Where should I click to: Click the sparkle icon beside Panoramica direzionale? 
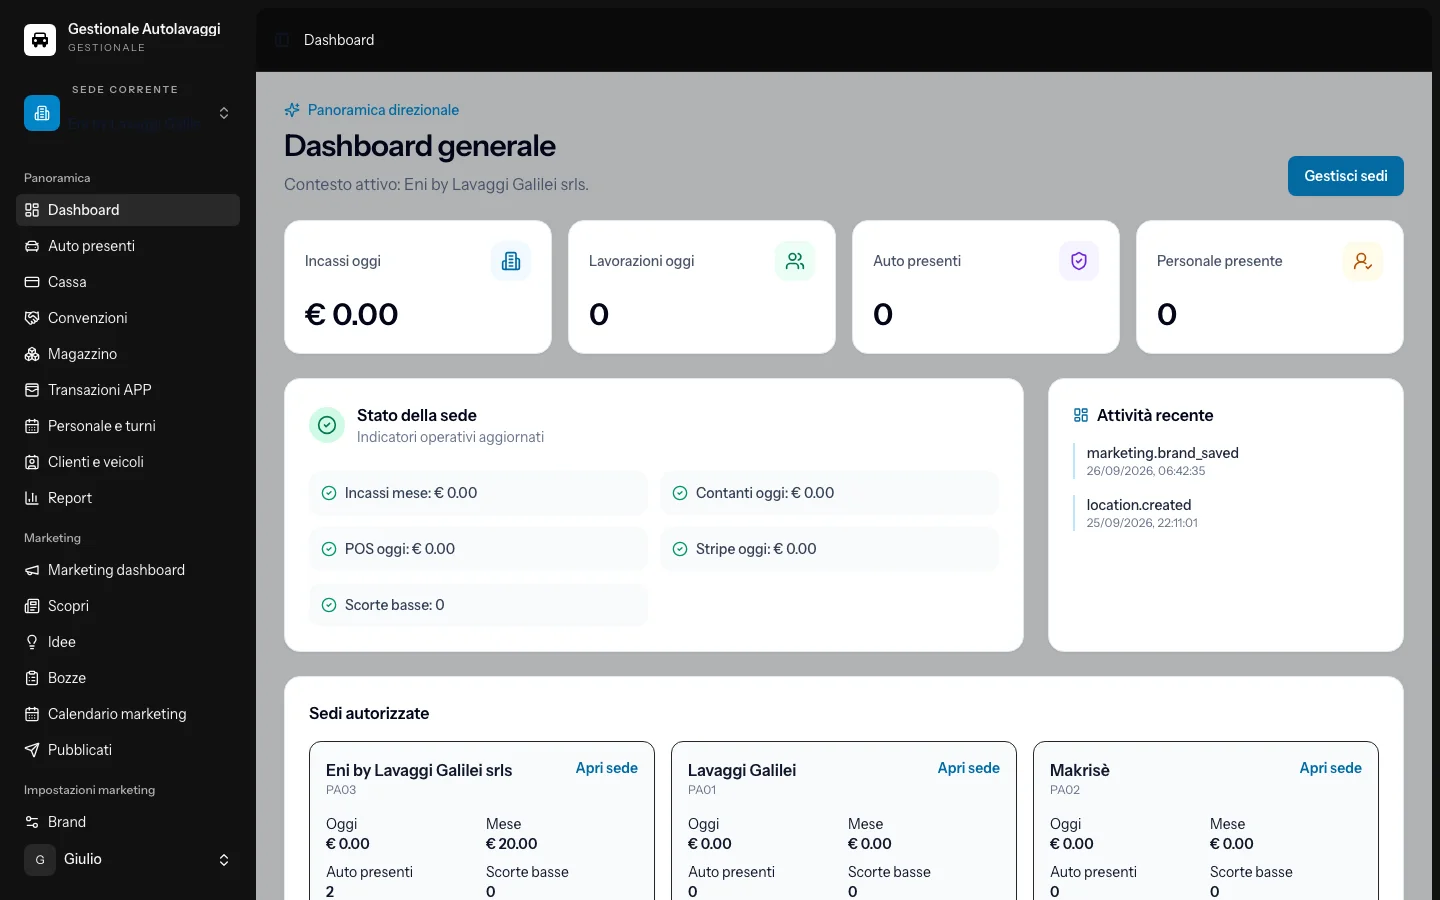point(292,110)
